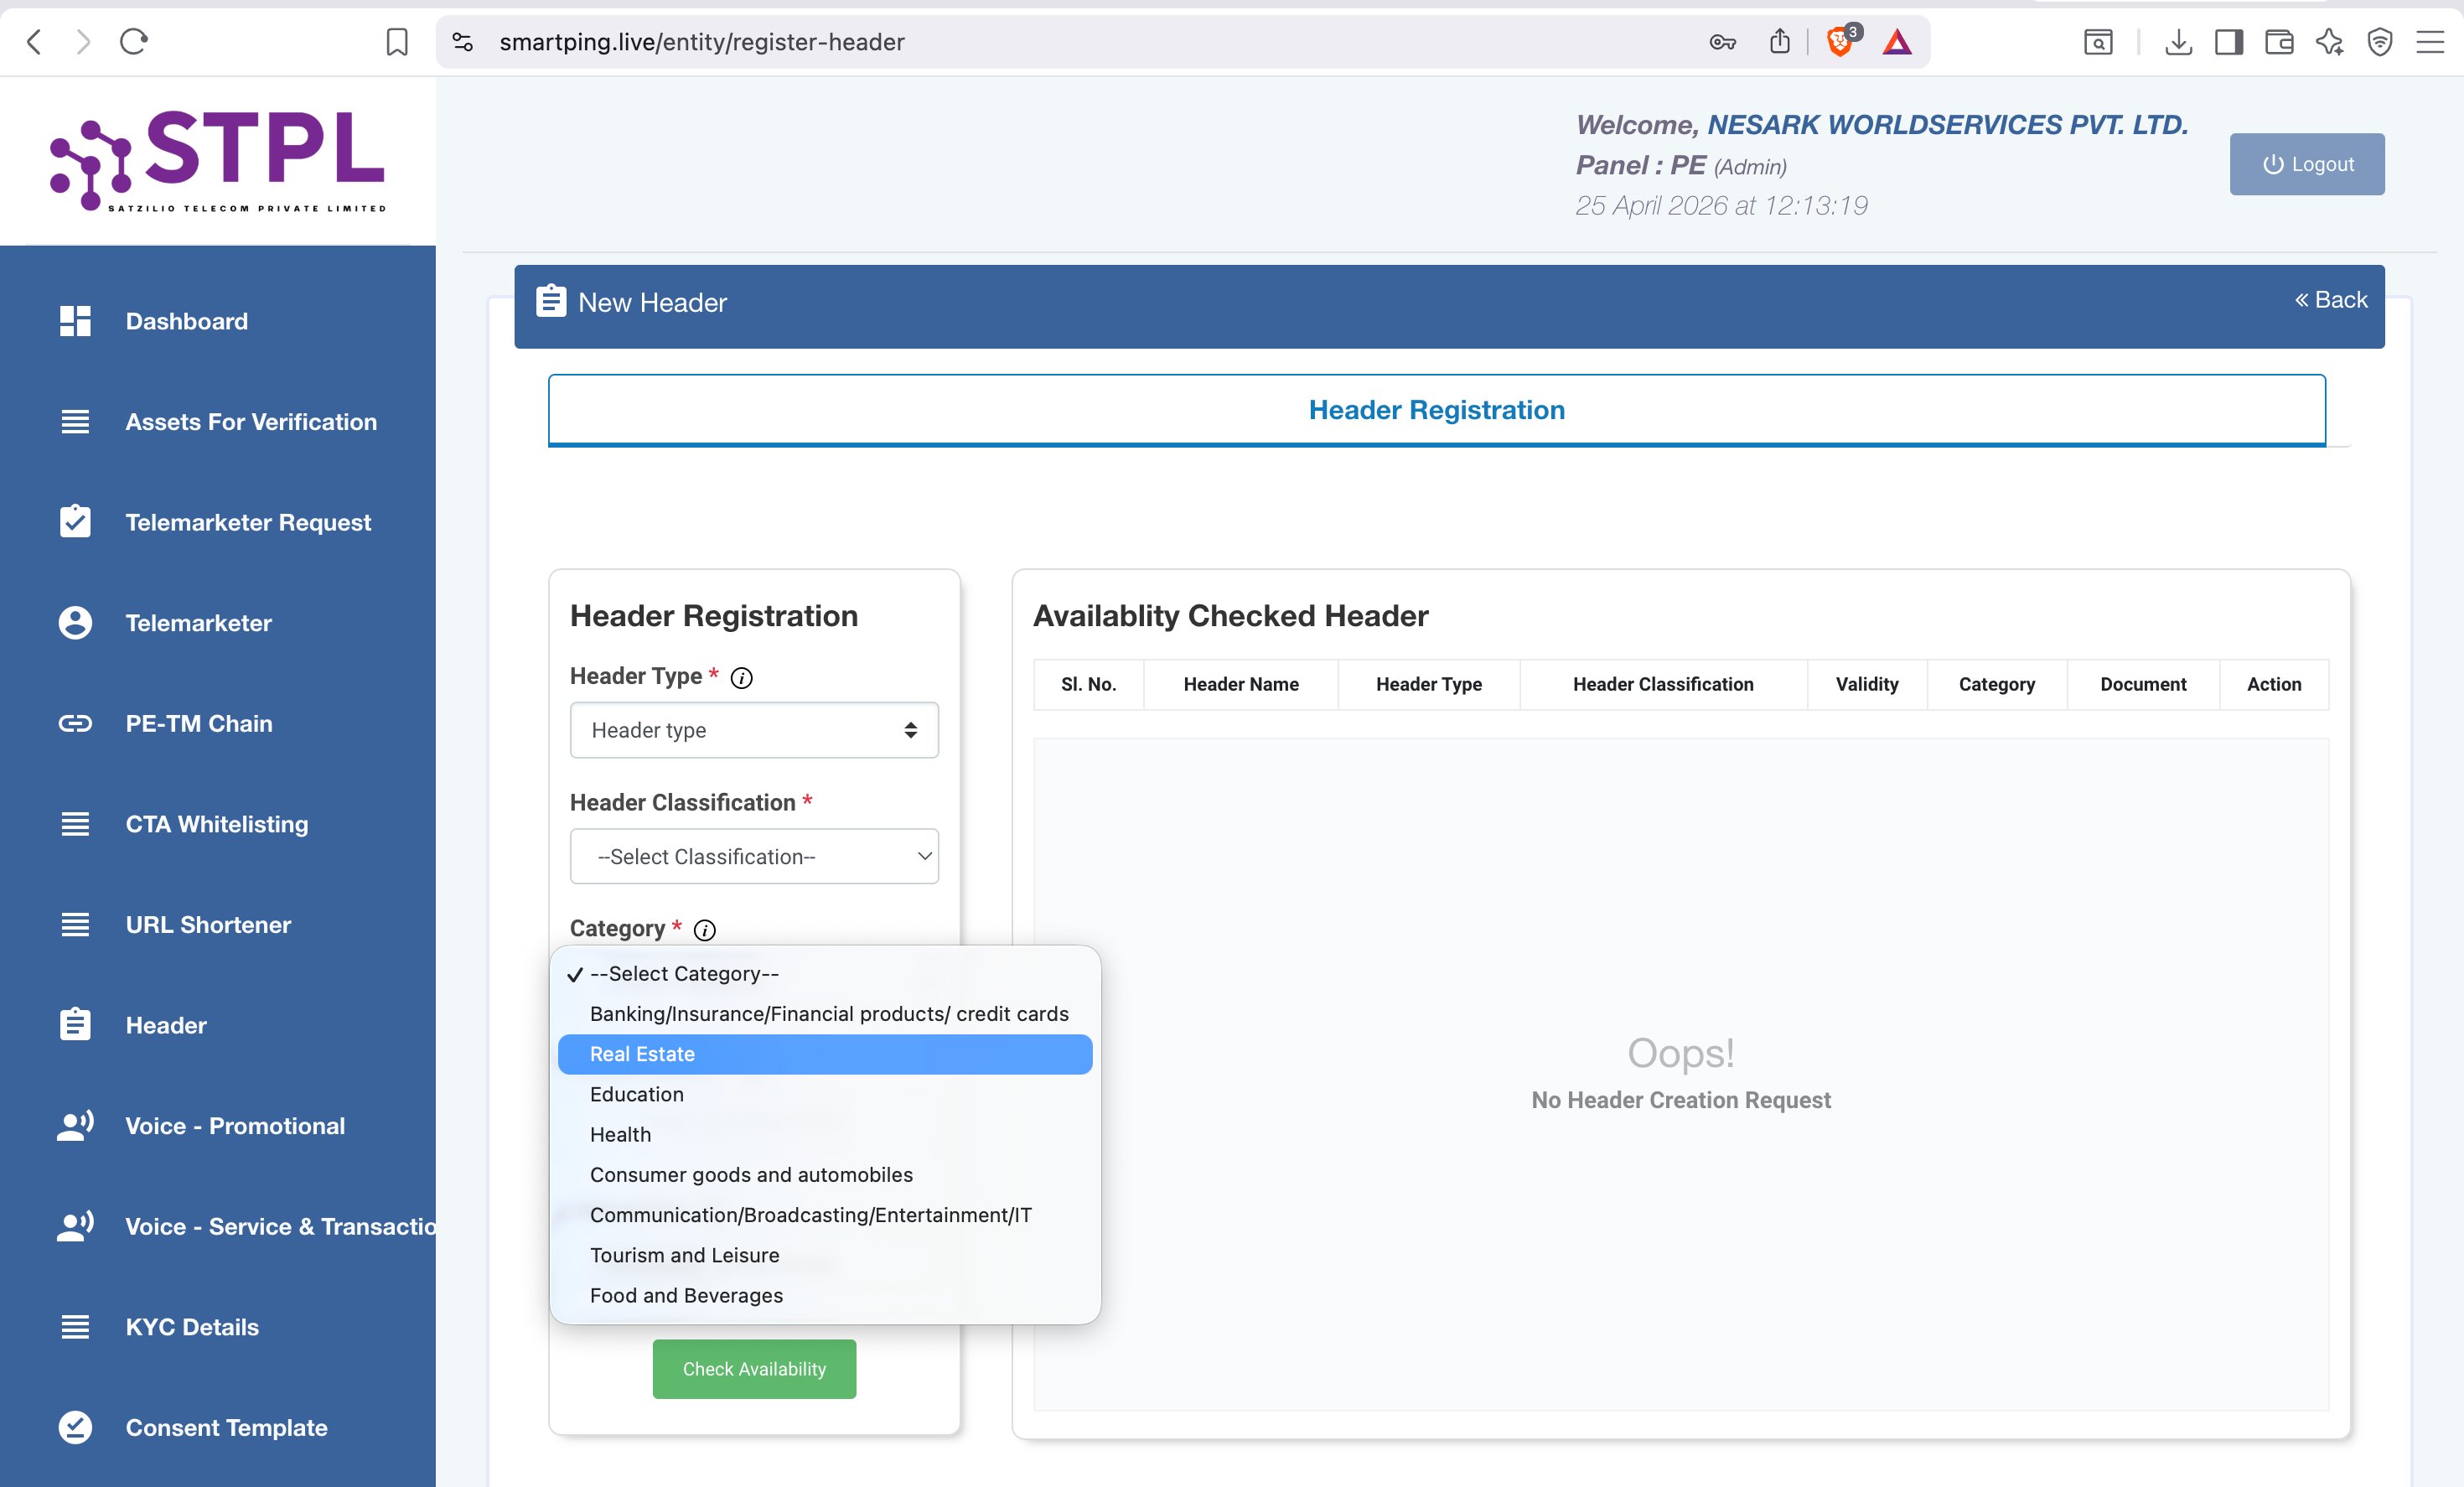Image resolution: width=2464 pixels, height=1487 pixels.
Task: Choose --Select Category-- option
Action: point(825,974)
